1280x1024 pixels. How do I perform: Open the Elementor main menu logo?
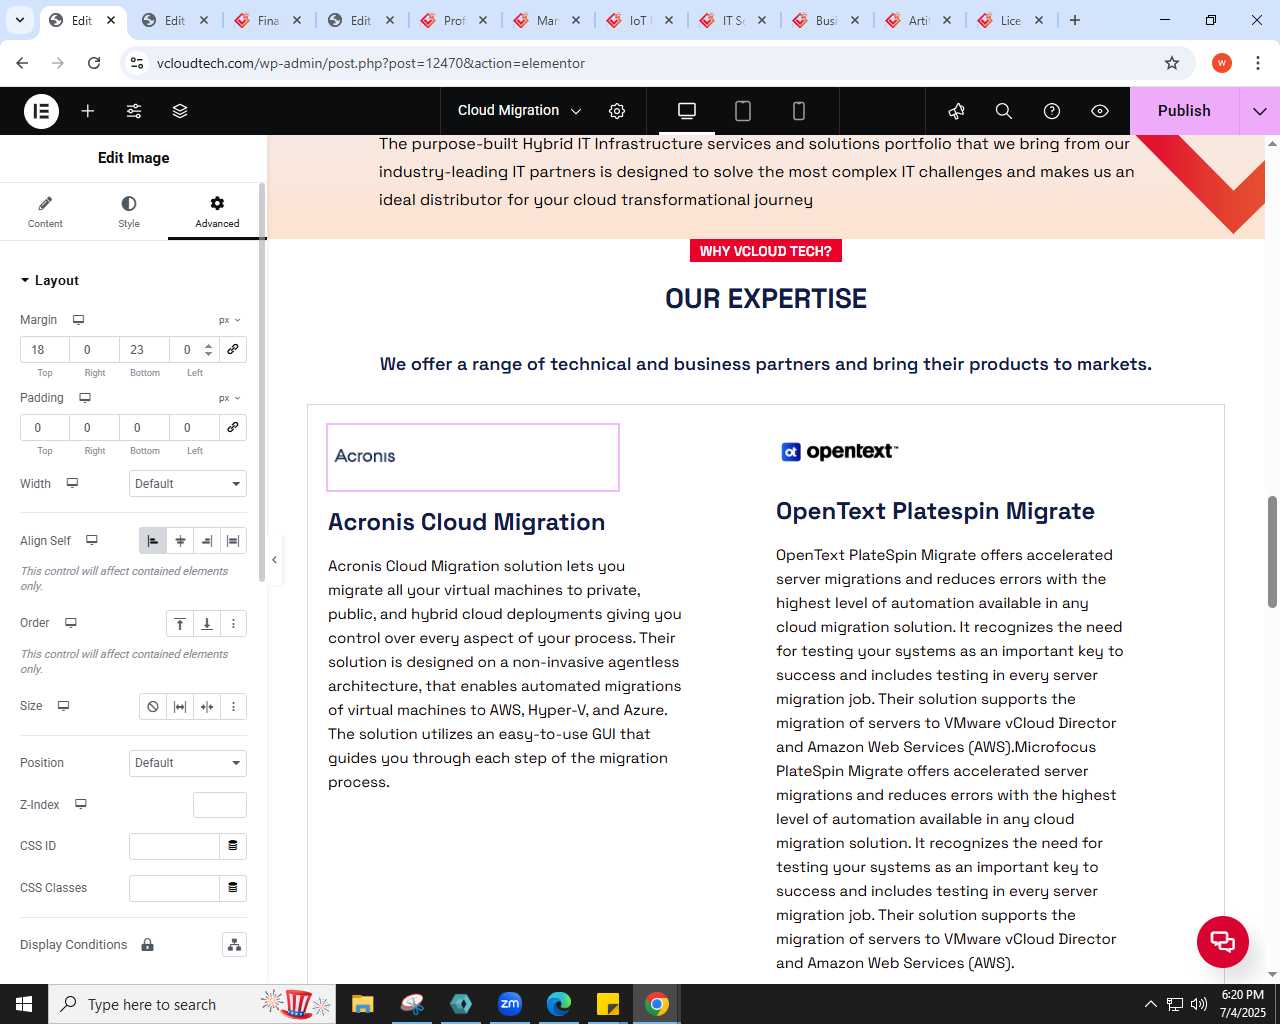click(41, 111)
